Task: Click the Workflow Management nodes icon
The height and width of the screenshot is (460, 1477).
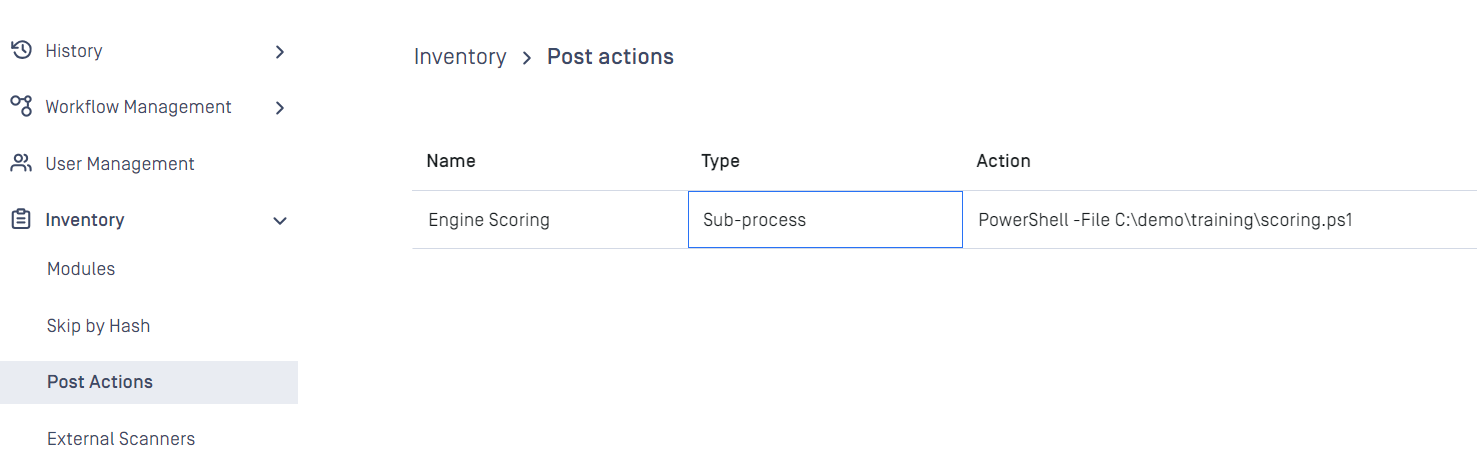Action: [x=21, y=106]
